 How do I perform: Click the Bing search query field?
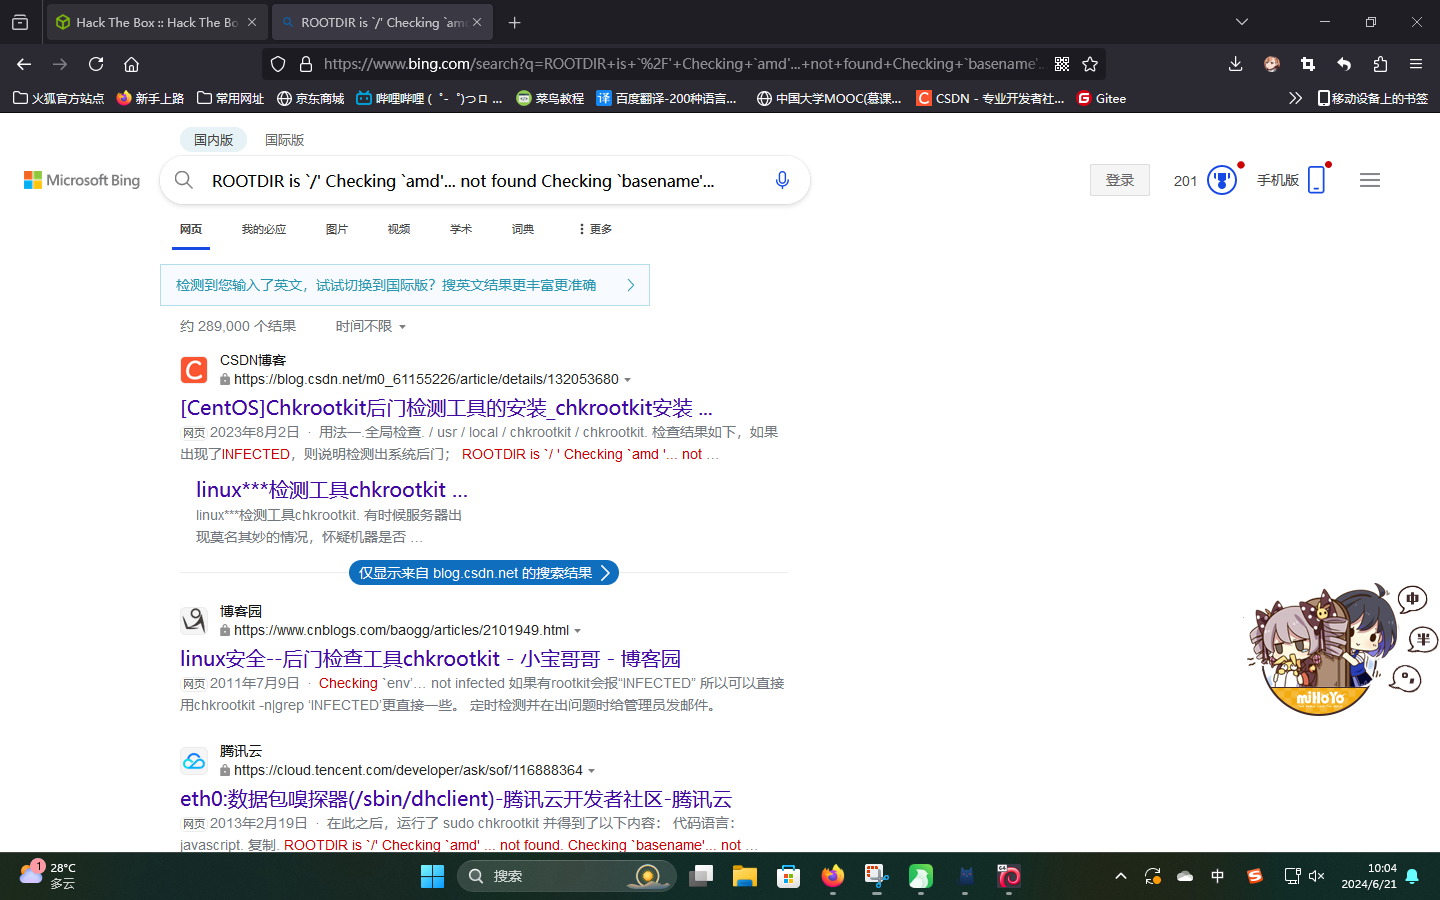coord(484,181)
